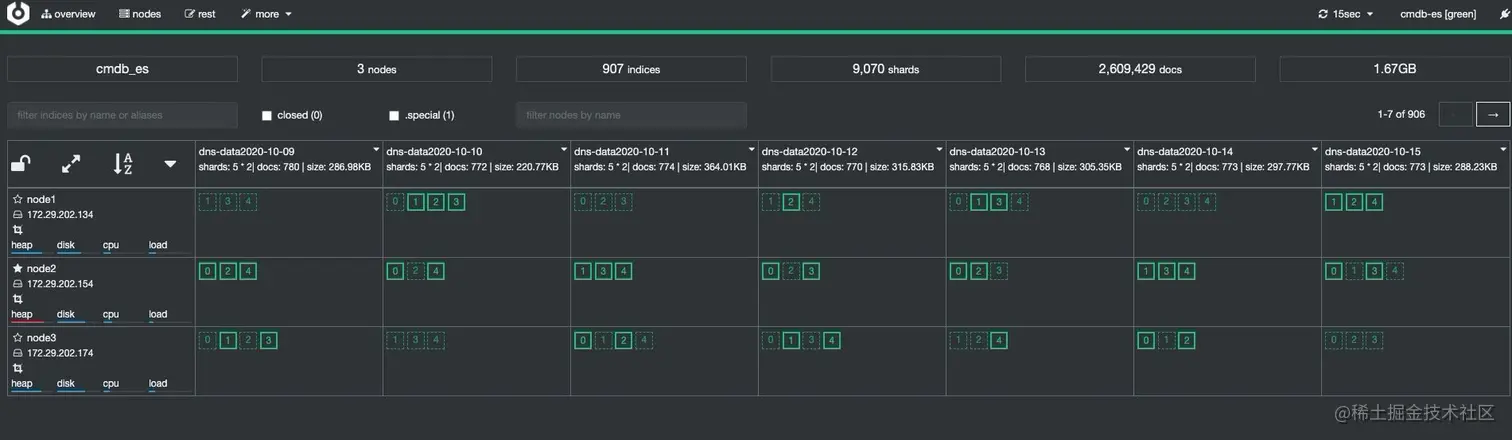Click the previous page button
Image resolution: width=1512 pixels, height=440 pixels.
(x=1455, y=115)
